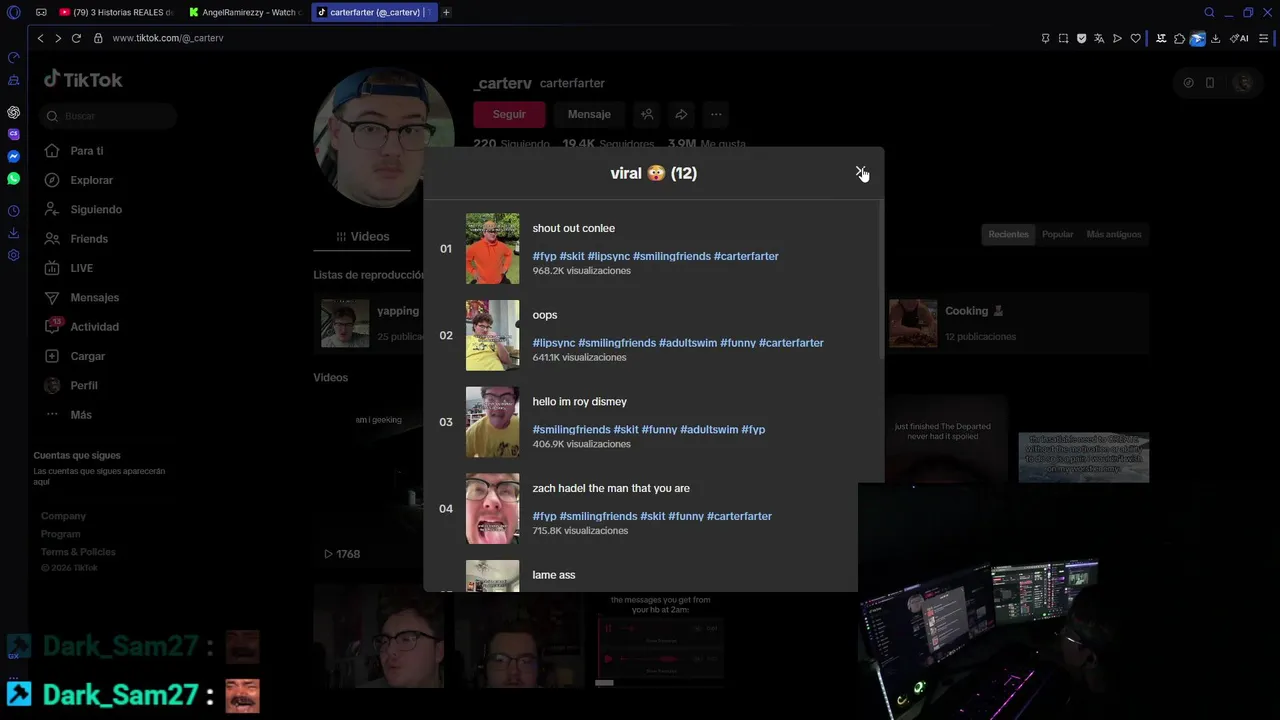The image size is (1280, 720).
Task: Open the page translate icon
Action: coord(1099,38)
